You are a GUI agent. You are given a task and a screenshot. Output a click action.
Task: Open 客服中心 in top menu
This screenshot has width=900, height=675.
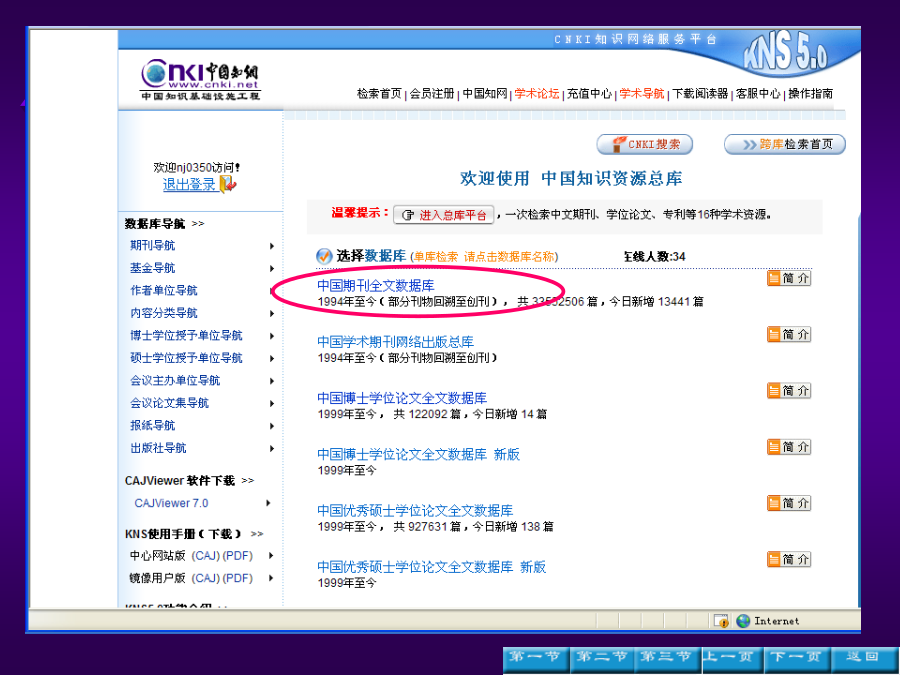tap(758, 94)
